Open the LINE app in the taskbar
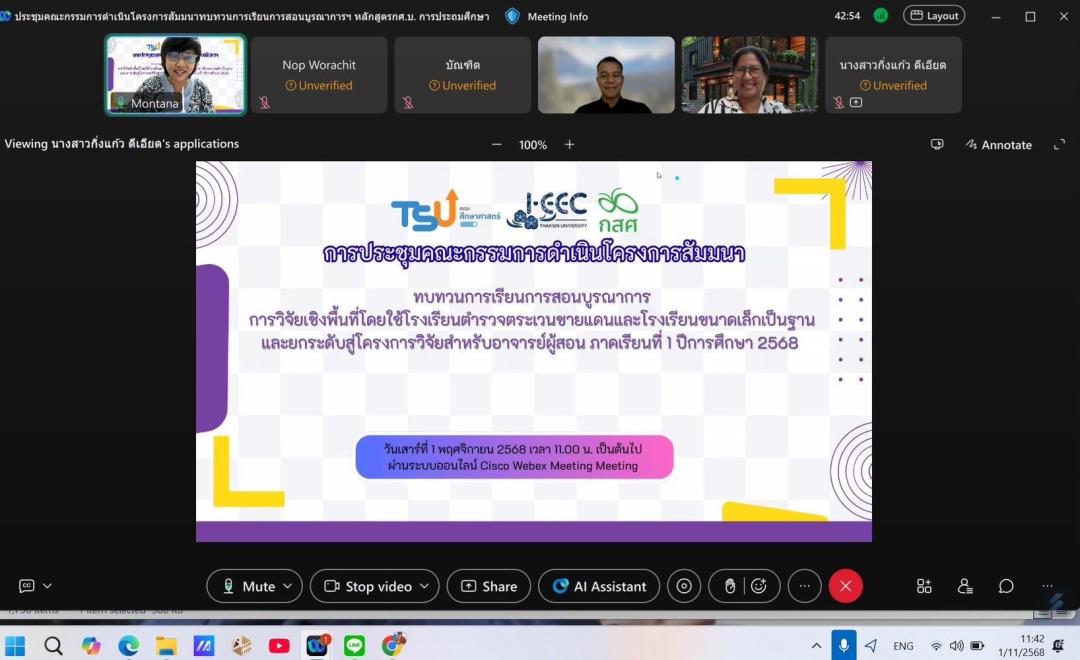The height and width of the screenshot is (660, 1080). pos(355,646)
